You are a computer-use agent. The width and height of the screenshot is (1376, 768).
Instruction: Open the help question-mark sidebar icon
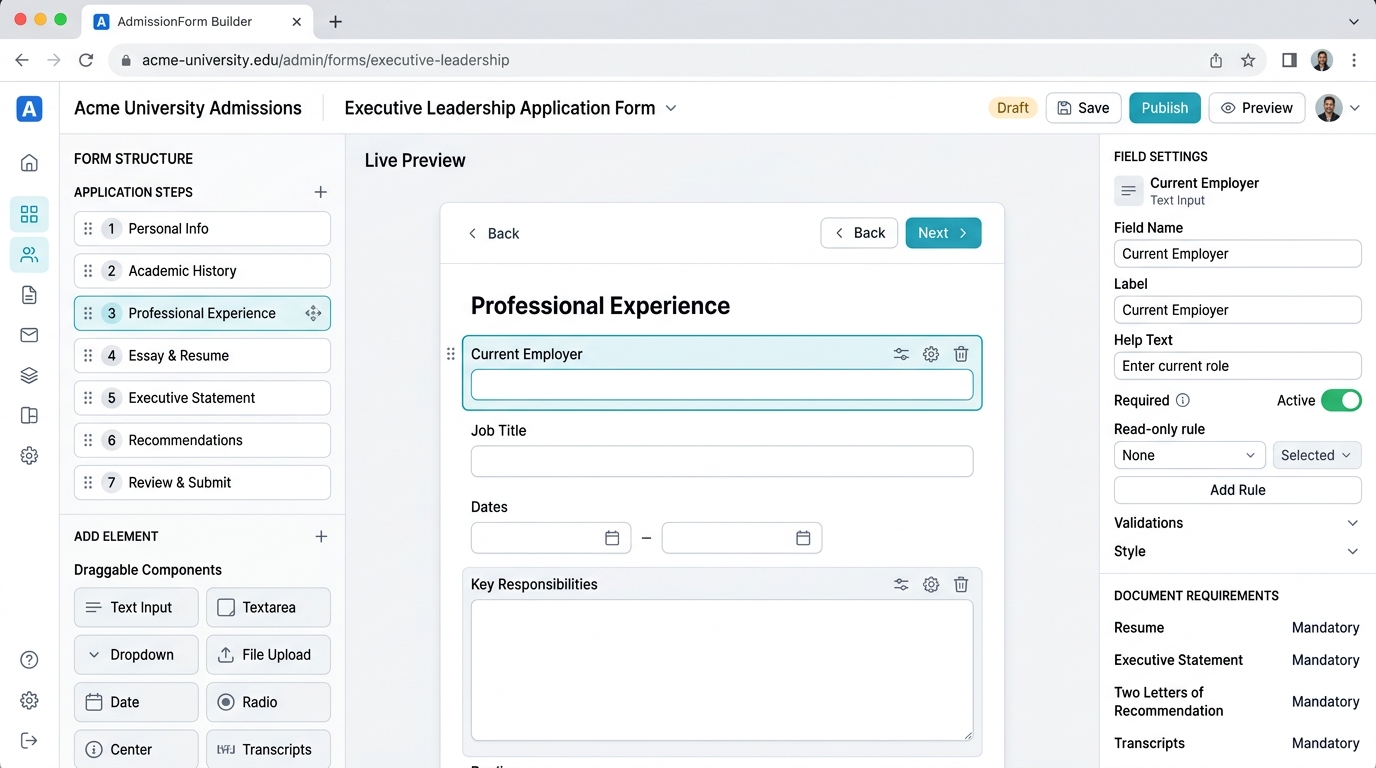pos(29,660)
